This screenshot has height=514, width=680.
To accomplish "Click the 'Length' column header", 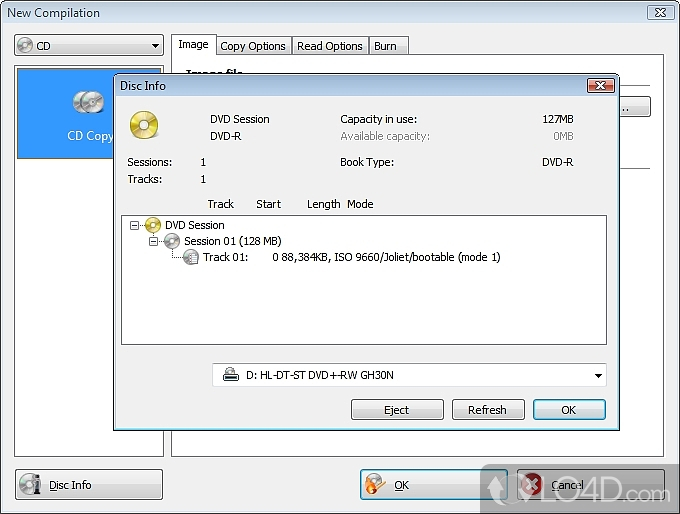I will [x=324, y=204].
